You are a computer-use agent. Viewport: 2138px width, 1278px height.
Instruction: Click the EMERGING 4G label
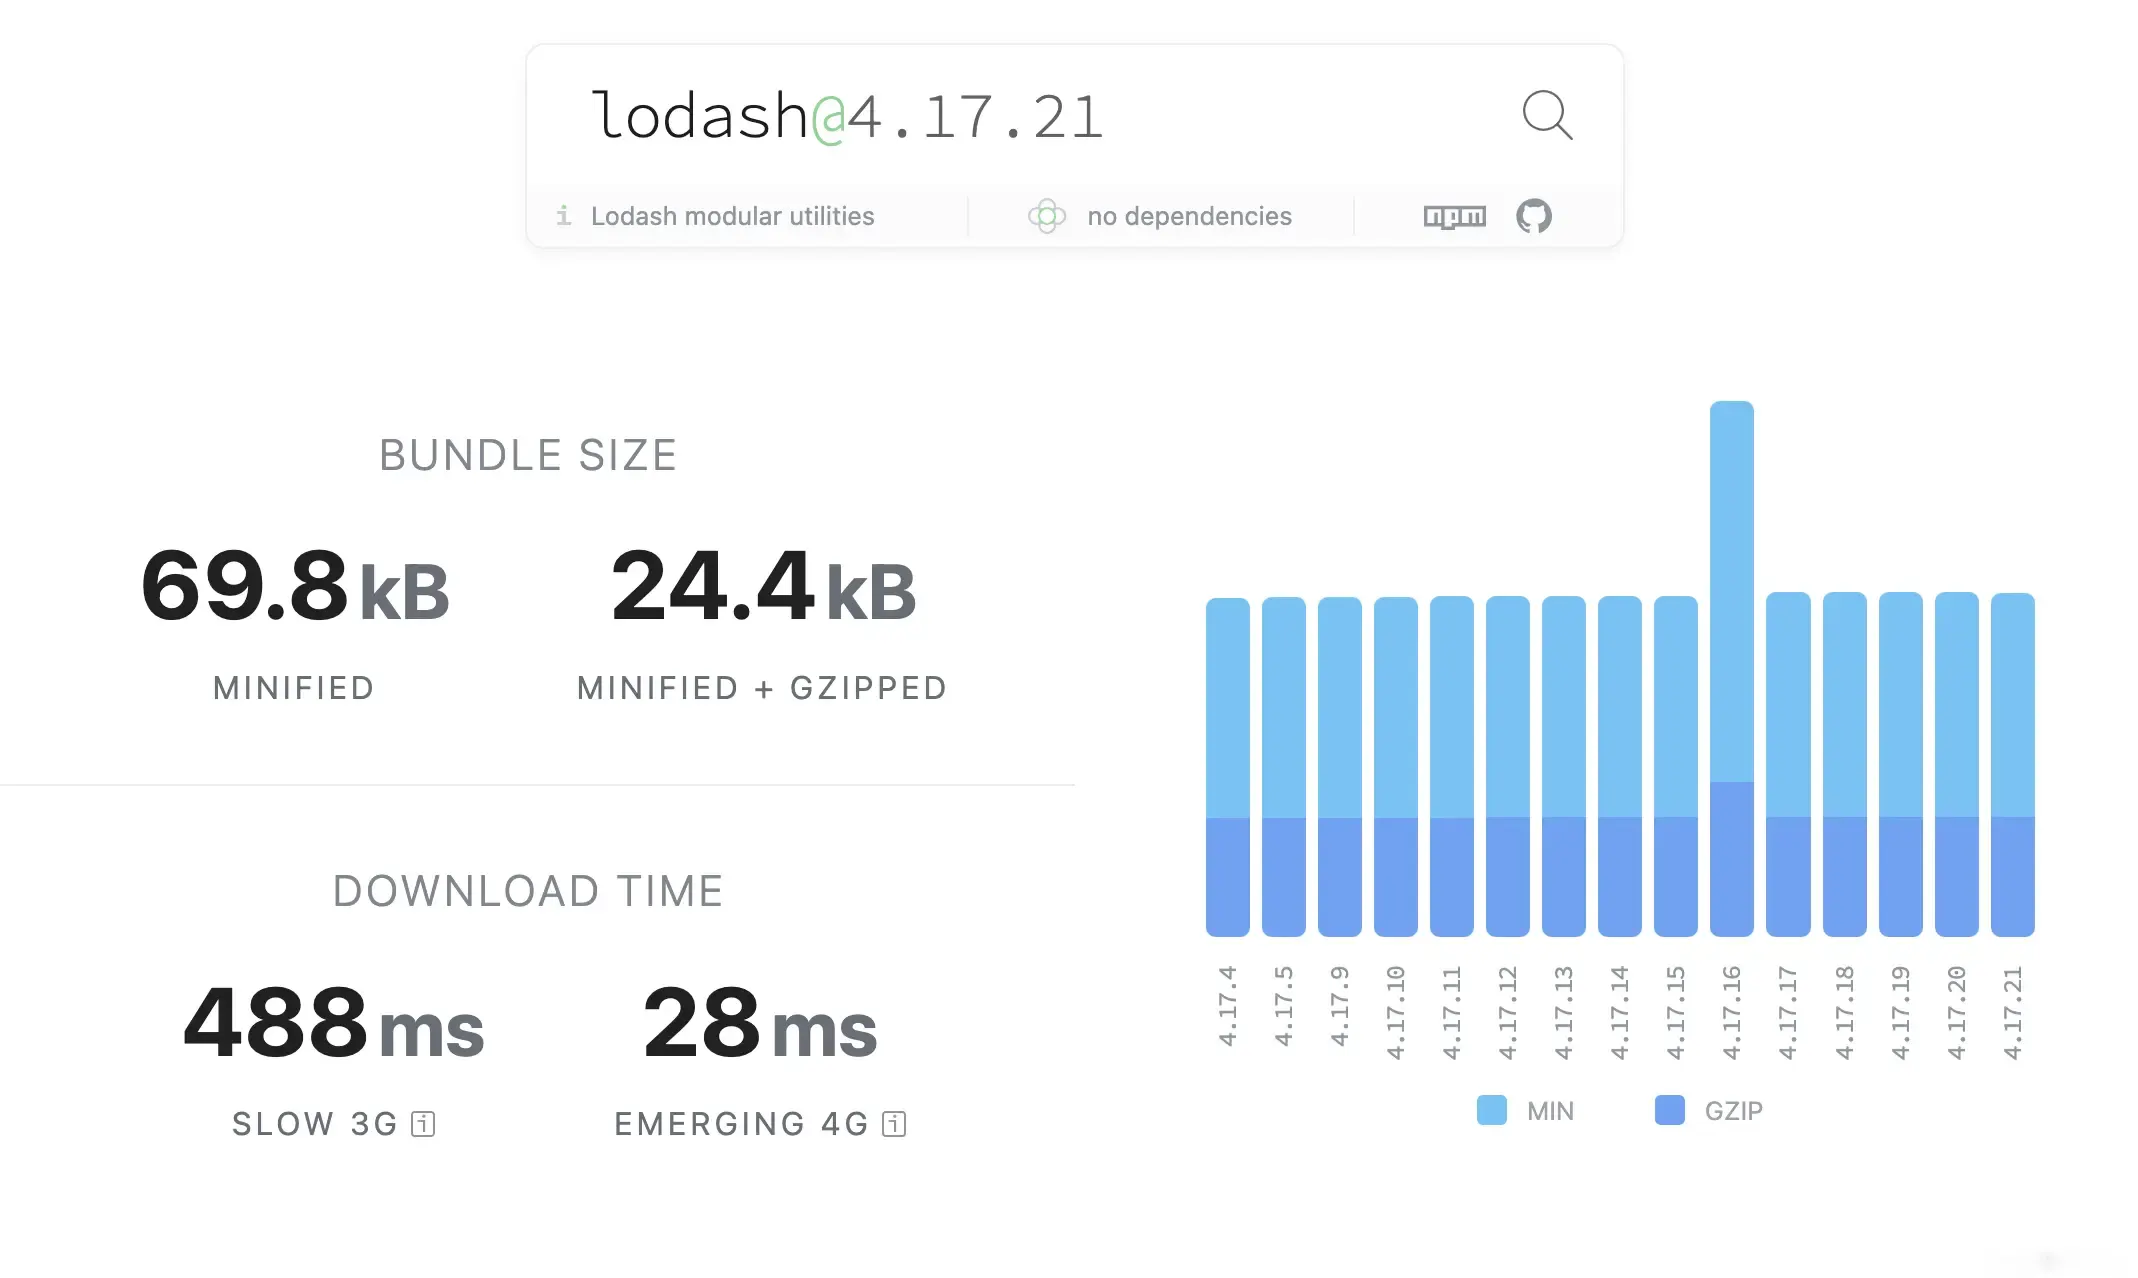click(x=741, y=1124)
